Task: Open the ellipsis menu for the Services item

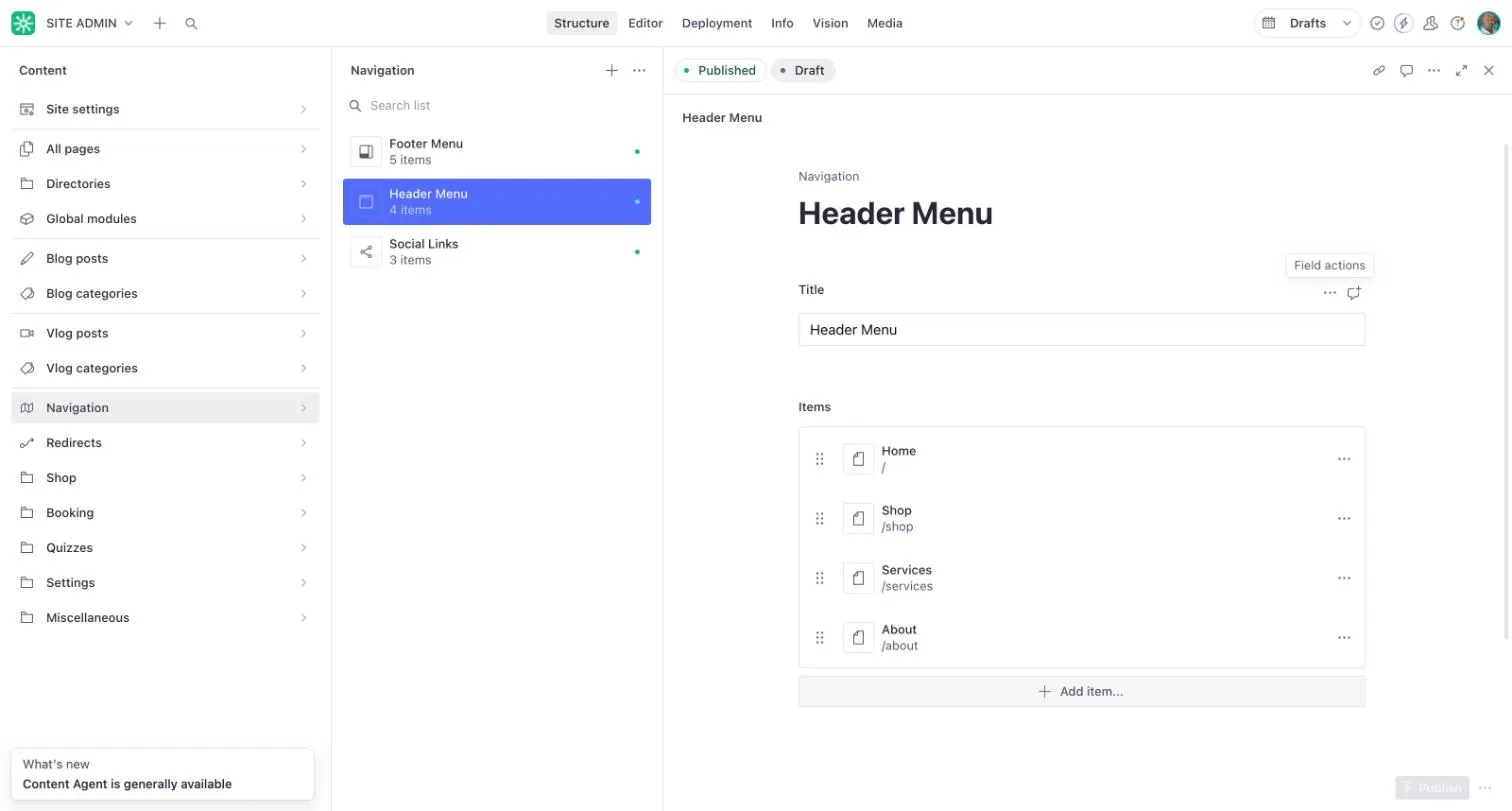Action: [x=1344, y=578]
